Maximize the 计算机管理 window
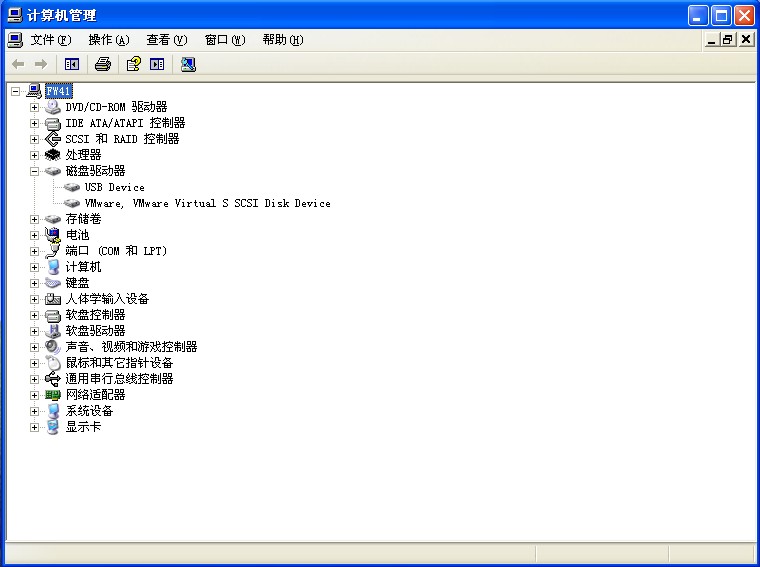The height and width of the screenshot is (567, 760). [x=721, y=16]
